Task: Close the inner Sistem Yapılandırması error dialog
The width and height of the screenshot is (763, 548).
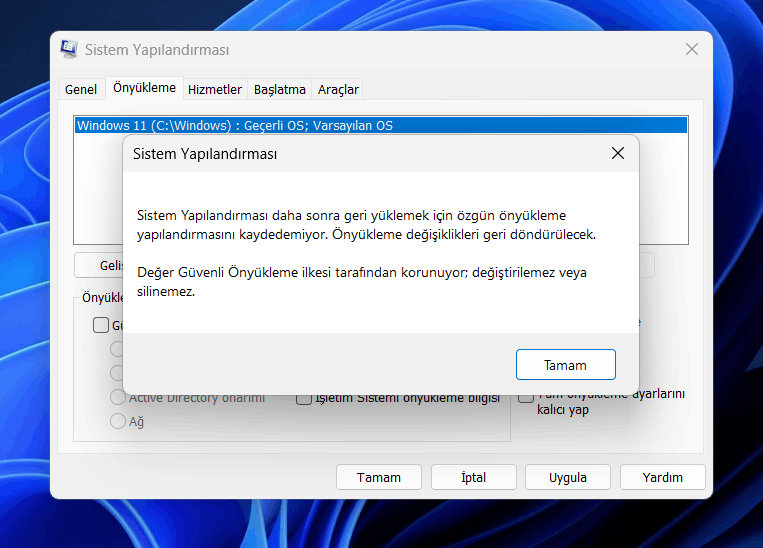Action: point(618,153)
